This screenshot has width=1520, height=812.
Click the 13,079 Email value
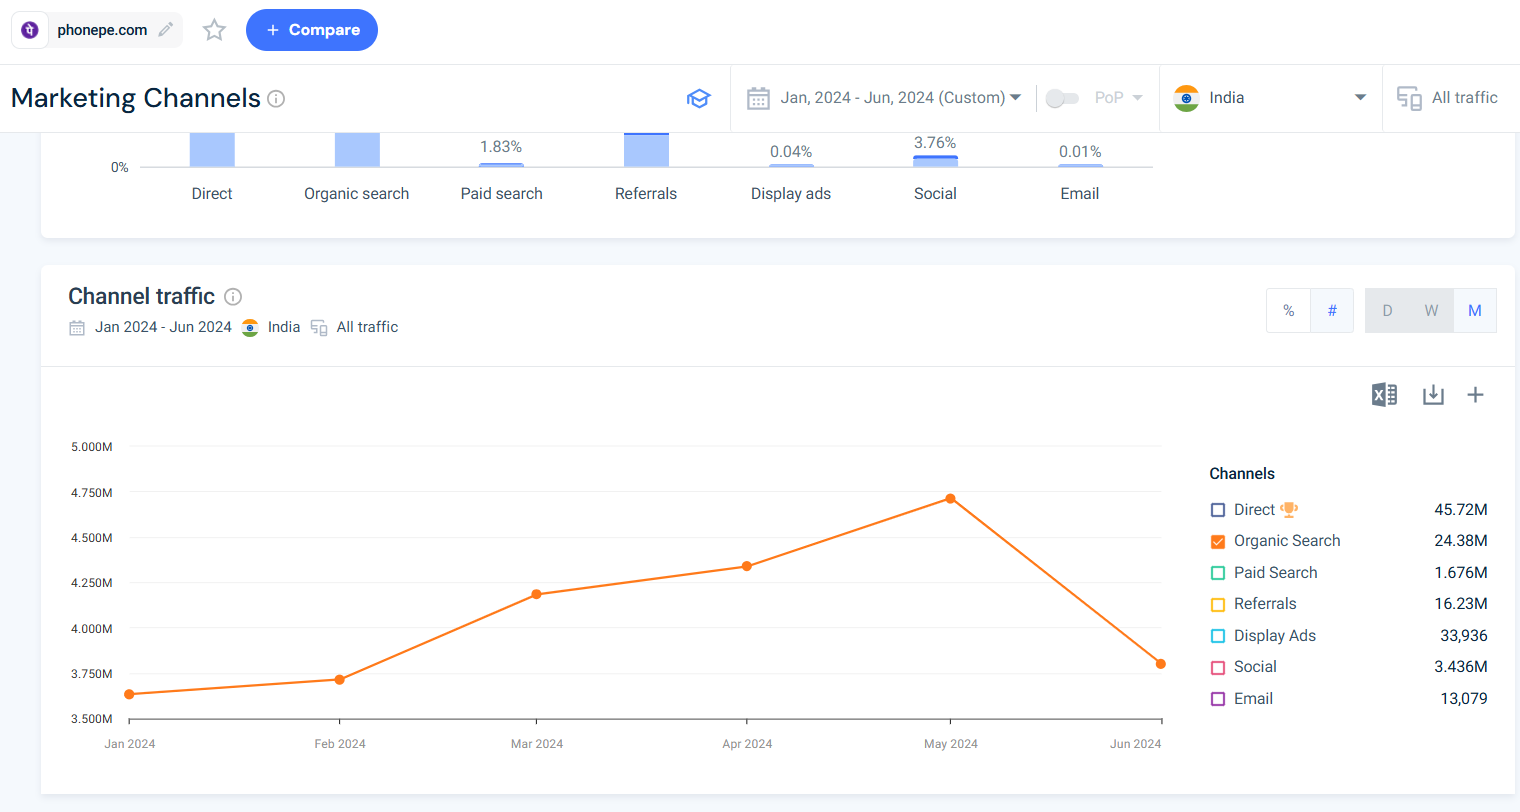tap(1464, 699)
